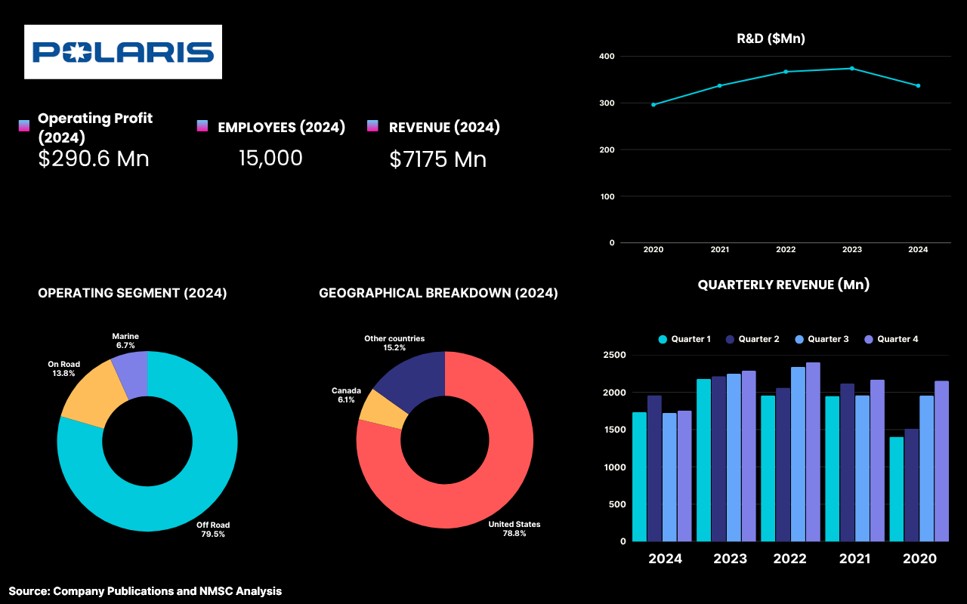Click the 2022 label on quarterly revenue axis
The width and height of the screenshot is (967, 604).
pos(790,559)
